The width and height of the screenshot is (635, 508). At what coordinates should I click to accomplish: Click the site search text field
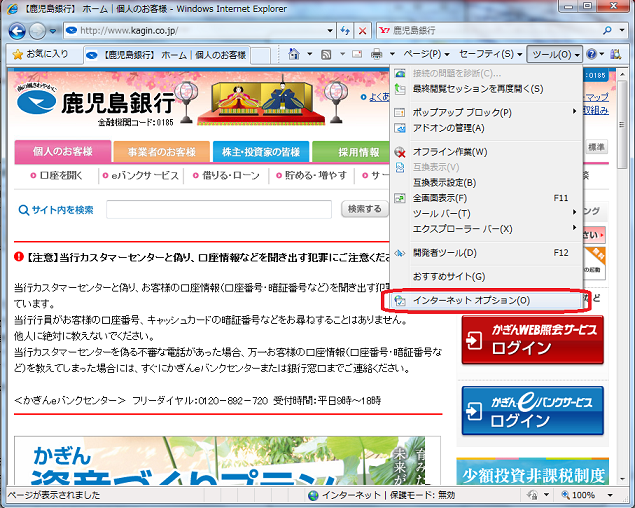[x=219, y=209]
